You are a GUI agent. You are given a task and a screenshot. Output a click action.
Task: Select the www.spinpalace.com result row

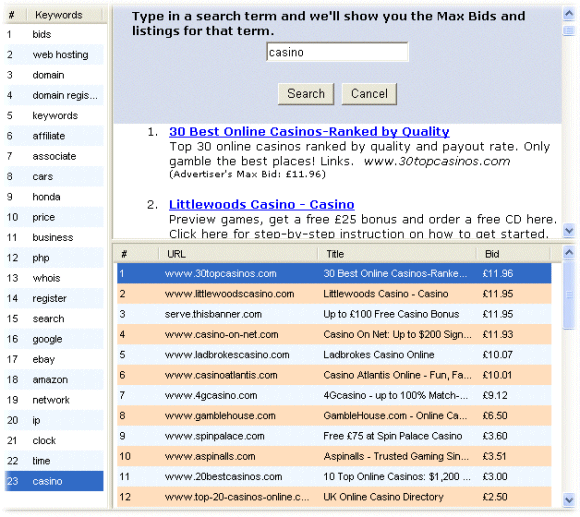(334, 436)
